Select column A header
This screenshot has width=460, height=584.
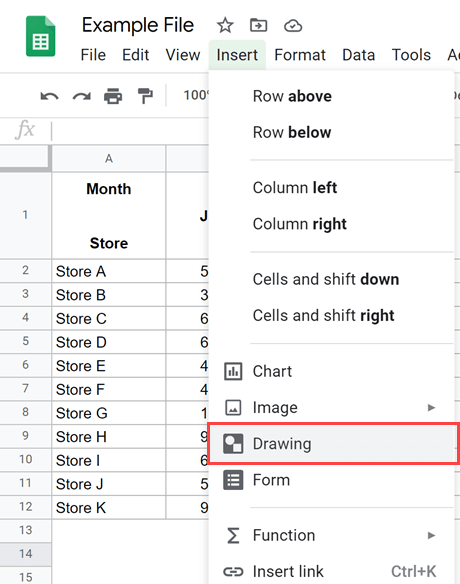(108, 159)
